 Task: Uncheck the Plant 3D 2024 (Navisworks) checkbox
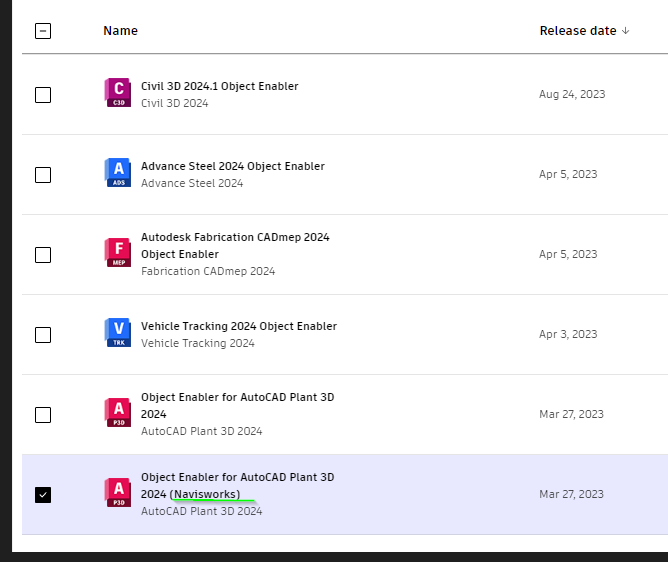pyautogui.click(x=43, y=495)
